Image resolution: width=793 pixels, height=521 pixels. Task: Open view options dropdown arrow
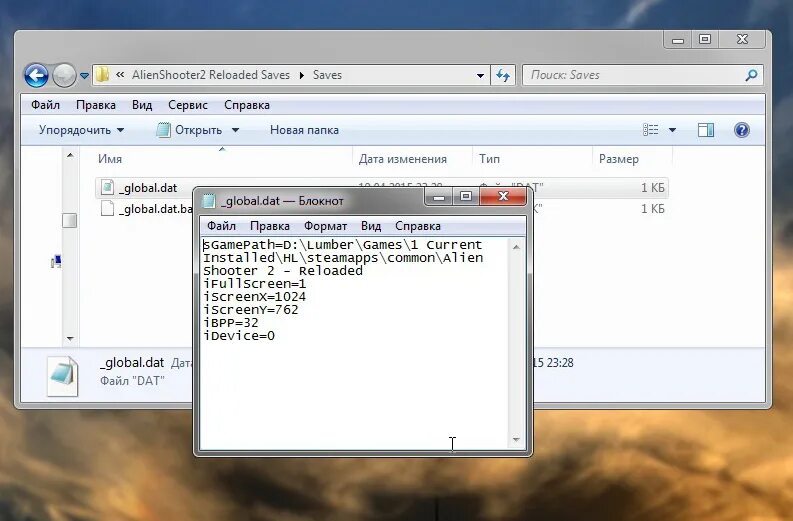click(672, 131)
